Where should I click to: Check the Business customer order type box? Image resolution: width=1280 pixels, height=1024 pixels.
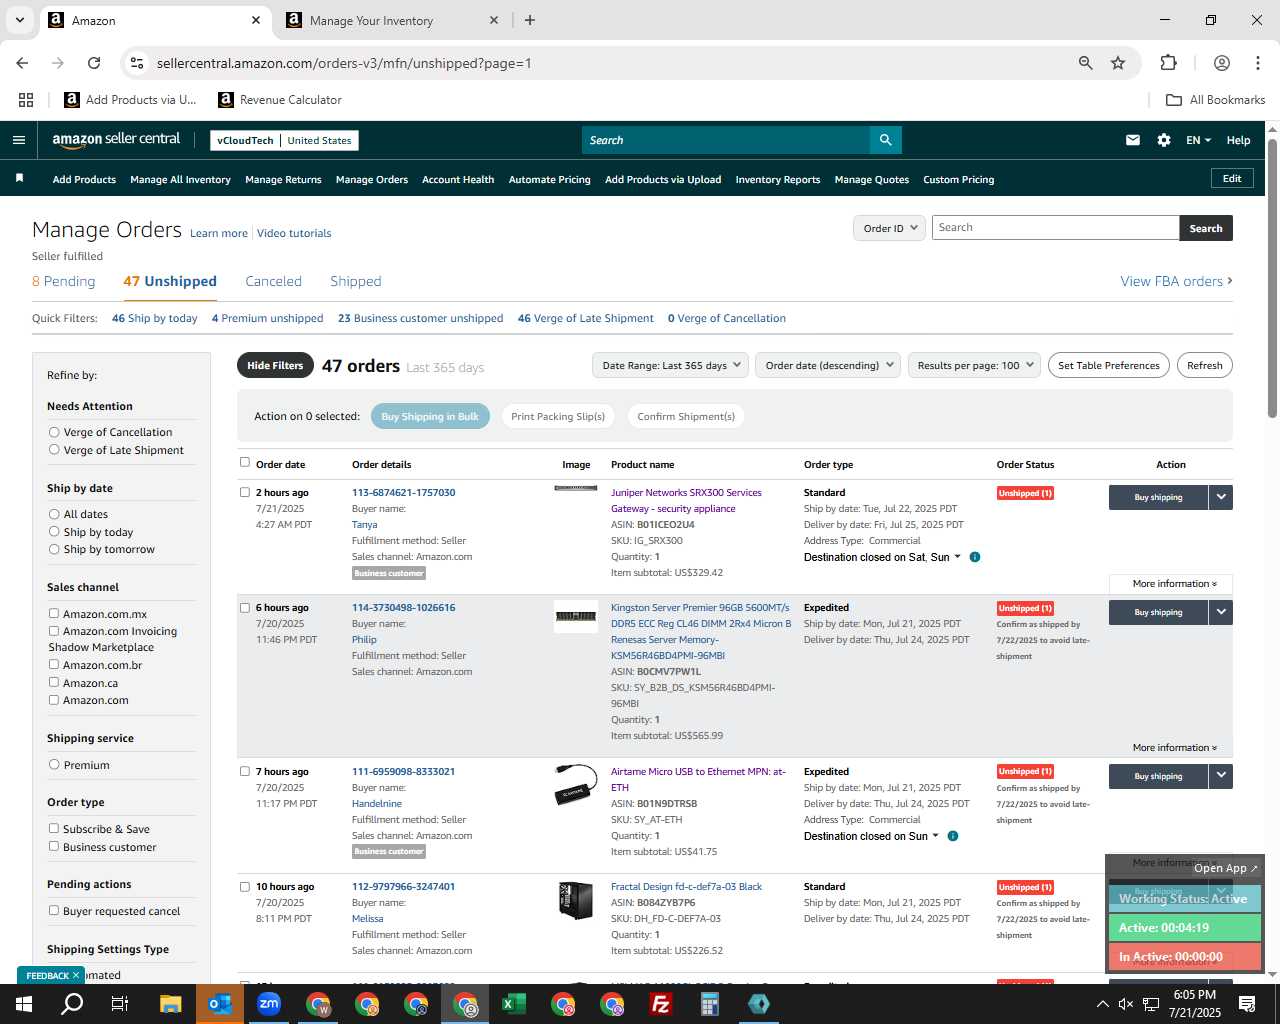click(x=54, y=847)
